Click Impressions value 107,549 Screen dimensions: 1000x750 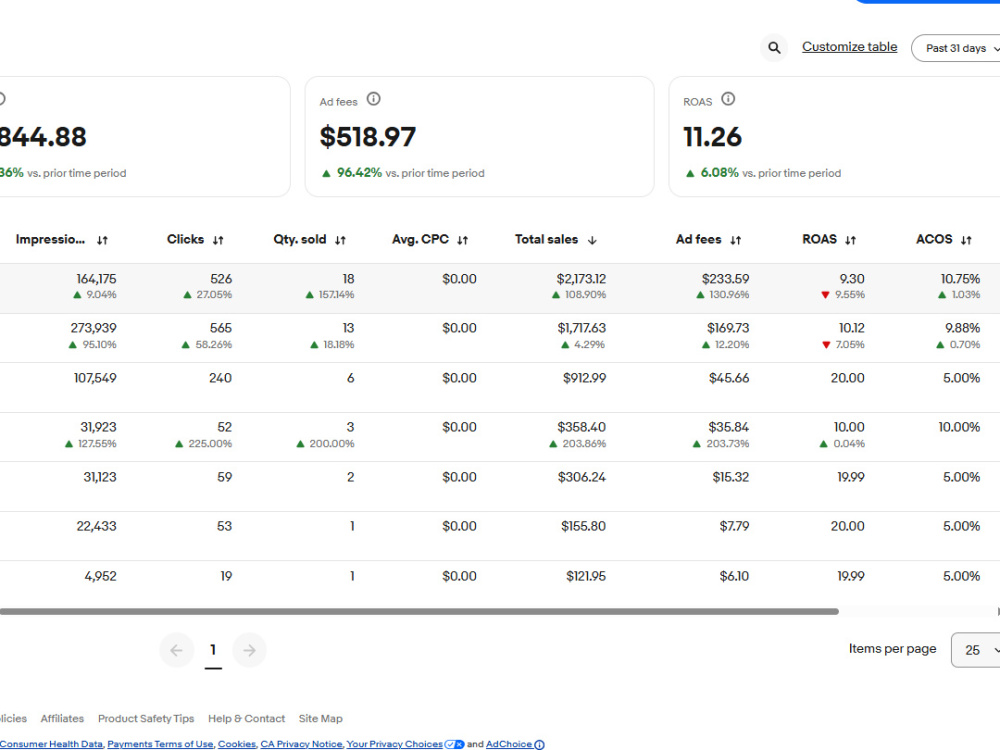pos(95,378)
